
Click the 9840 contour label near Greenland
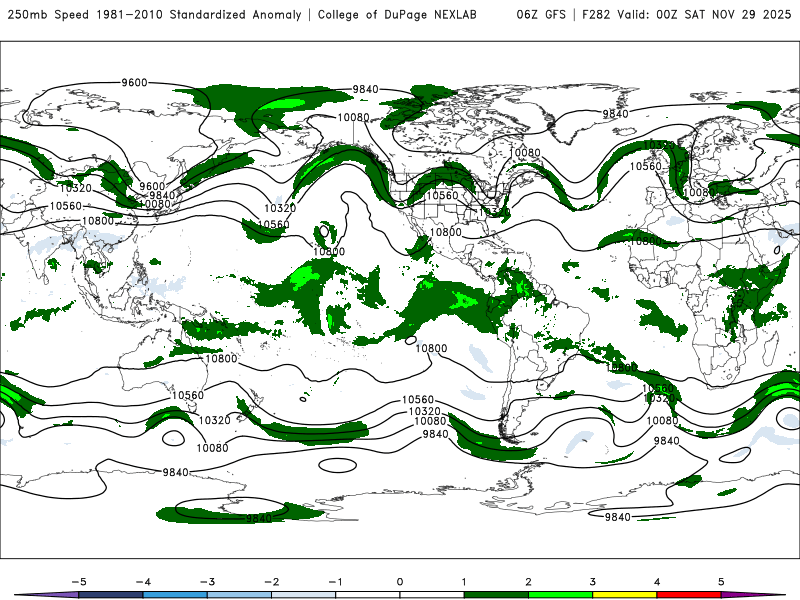pyautogui.click(x=615, y=114)
